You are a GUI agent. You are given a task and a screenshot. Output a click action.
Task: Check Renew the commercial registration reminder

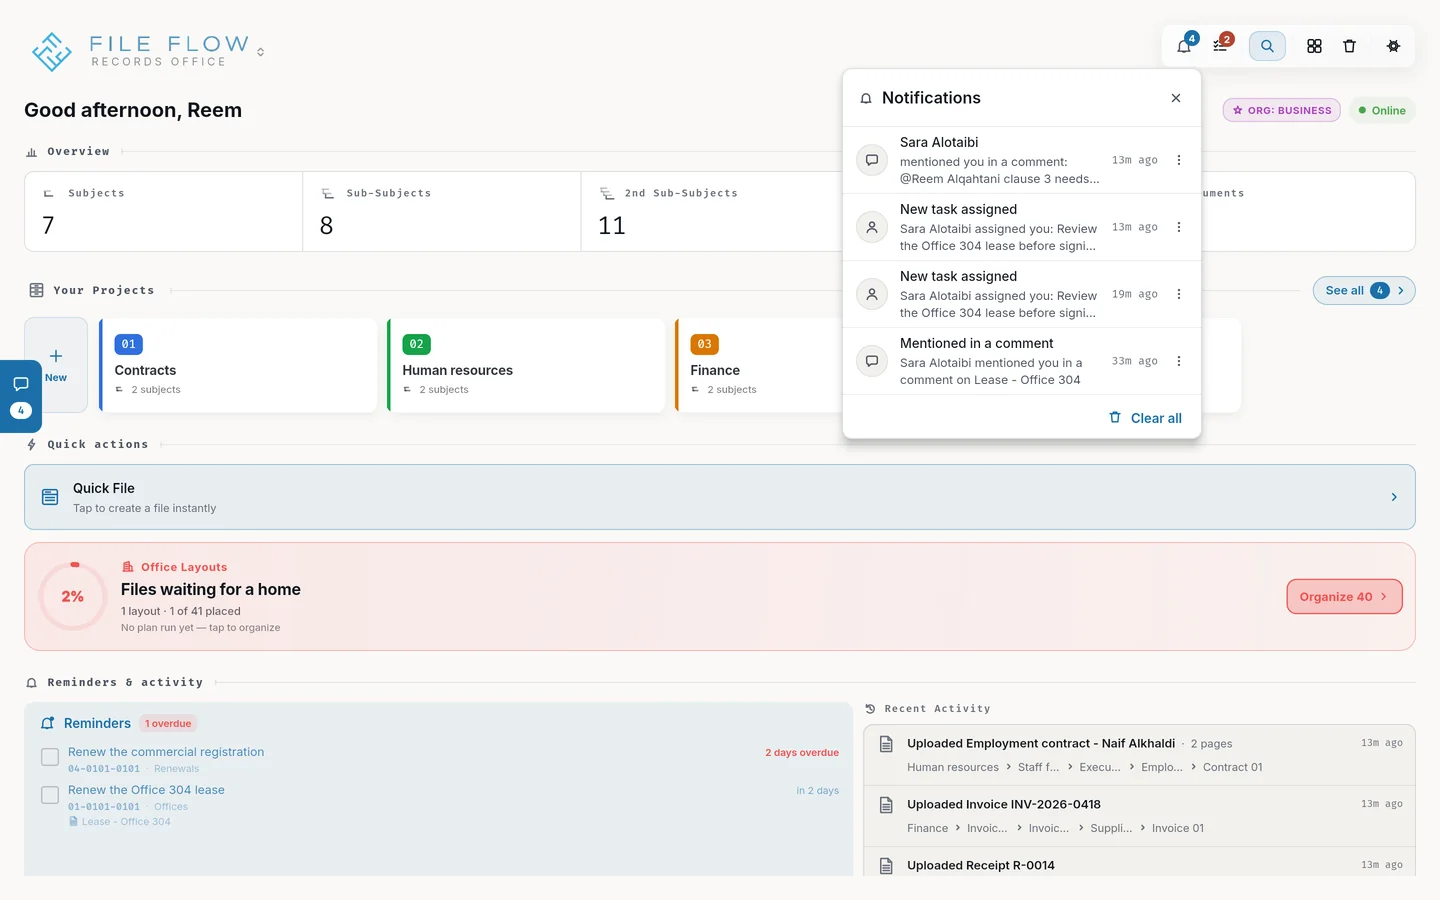(x=50, y=757)
